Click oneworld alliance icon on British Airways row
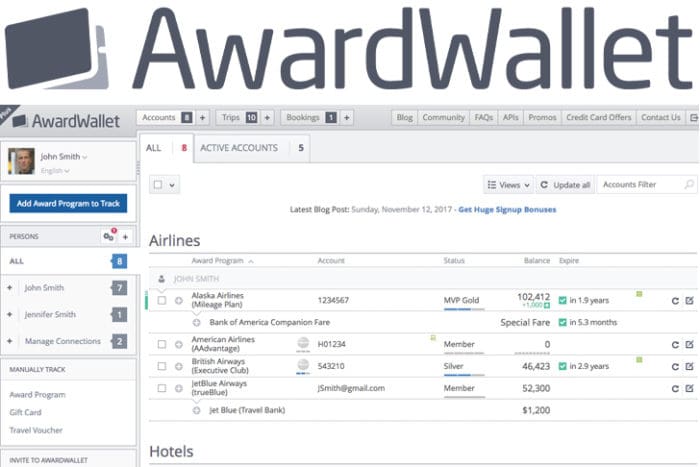The width and height of the screenshot is (700, 467). (303, 366)
